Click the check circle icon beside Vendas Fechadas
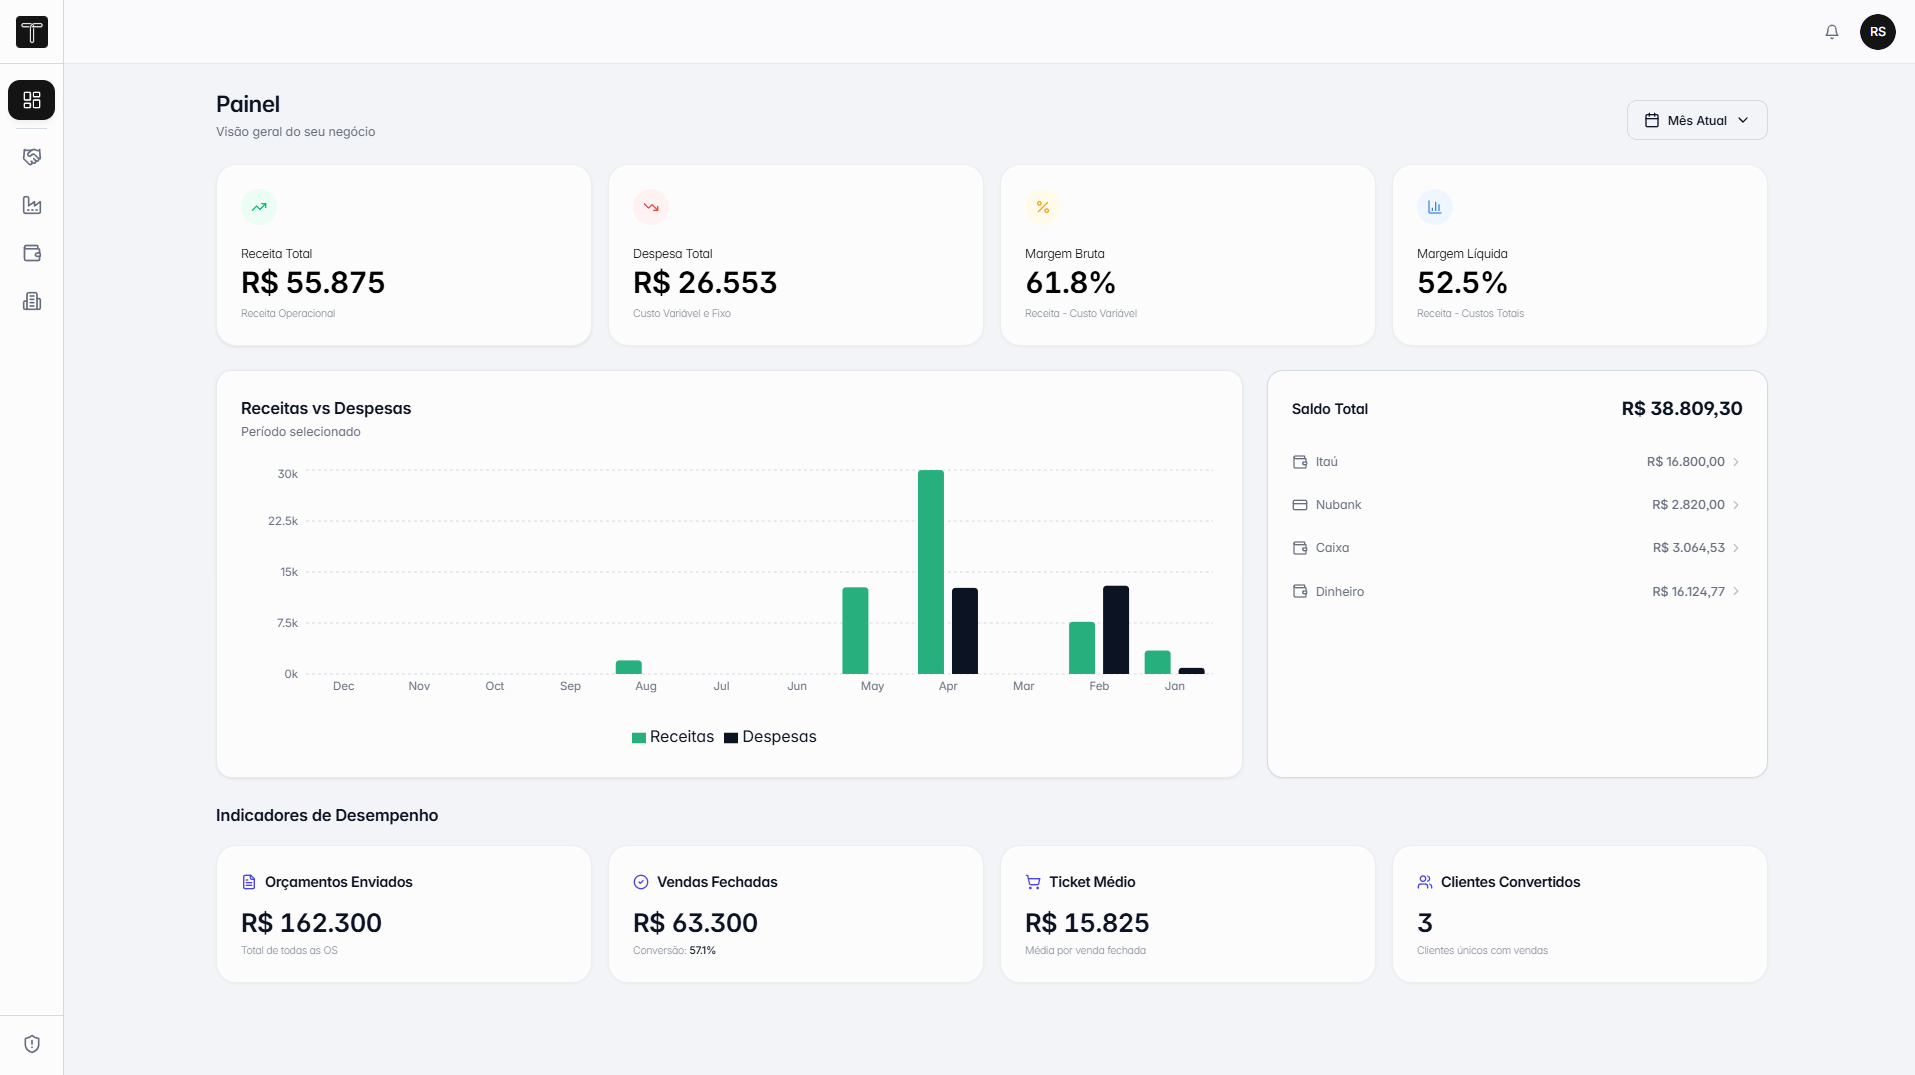This screenshot has height=1075, width=1915. point(641,882)
